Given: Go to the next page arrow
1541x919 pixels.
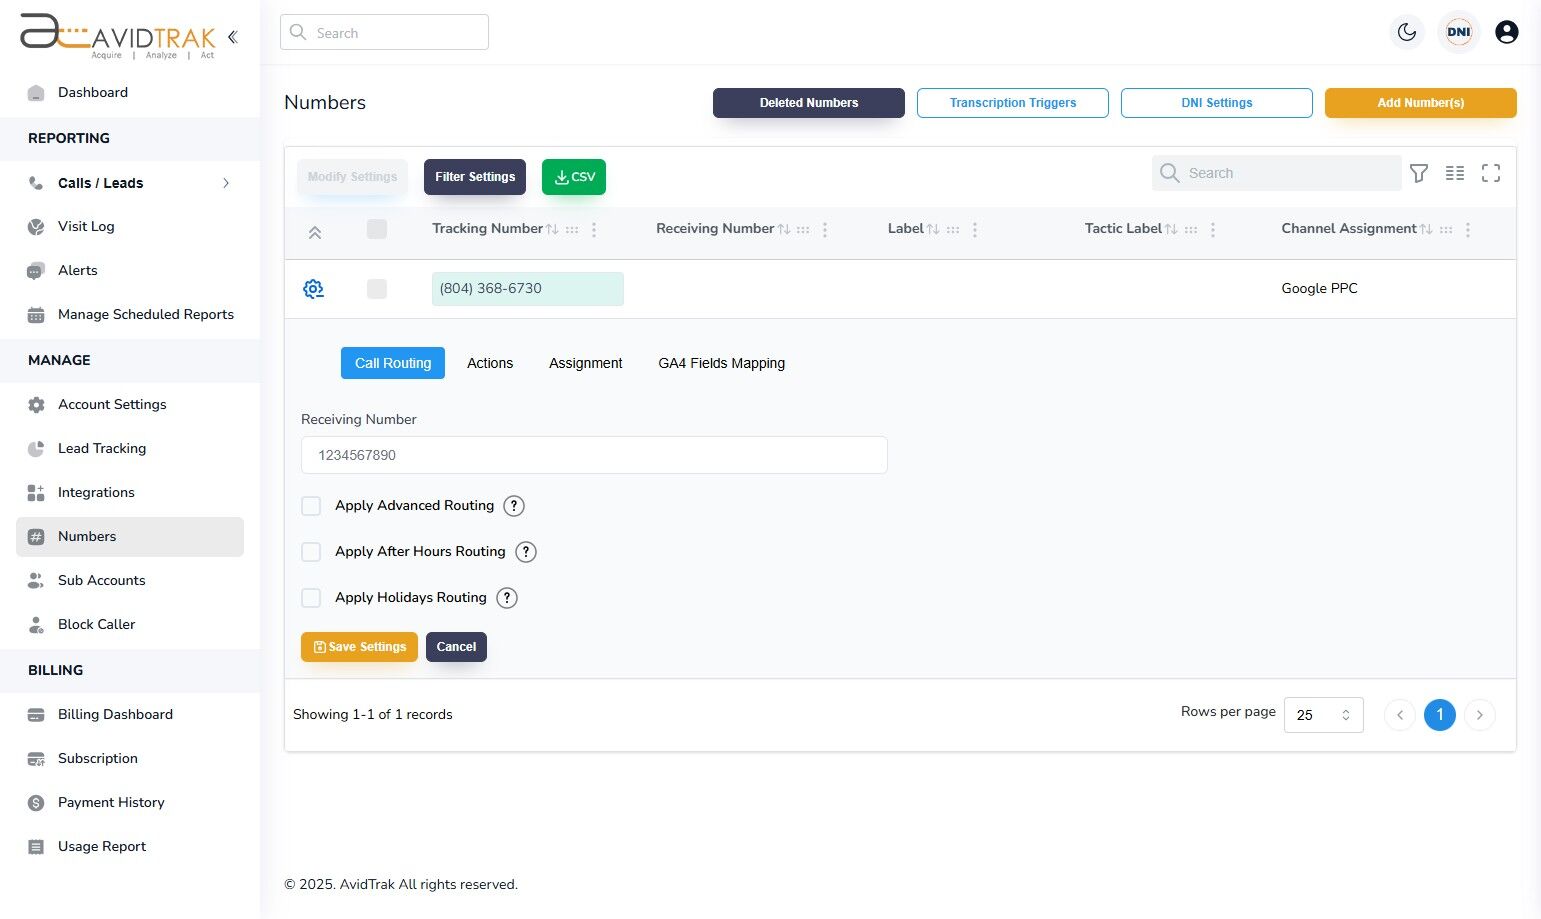Looking at the screenshot, I should 1480,715.
